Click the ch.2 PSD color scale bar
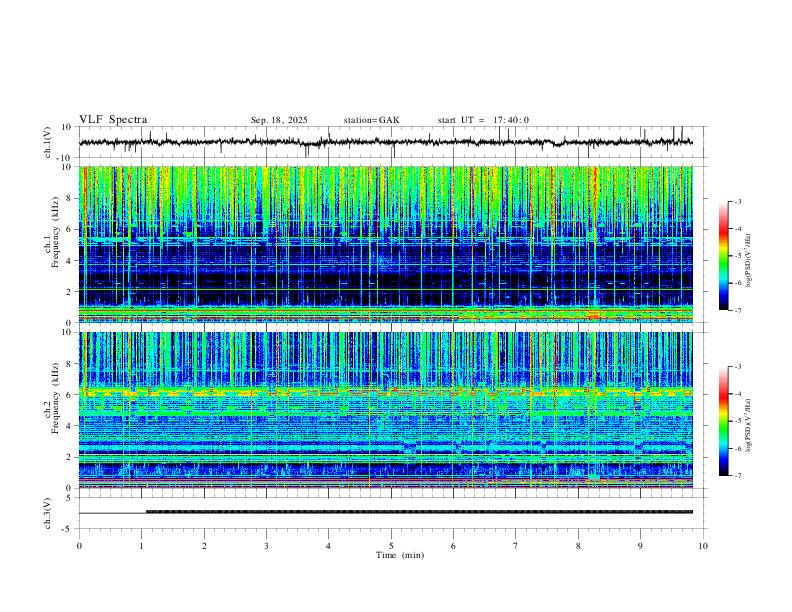792x612 pixels. point(724,421)
